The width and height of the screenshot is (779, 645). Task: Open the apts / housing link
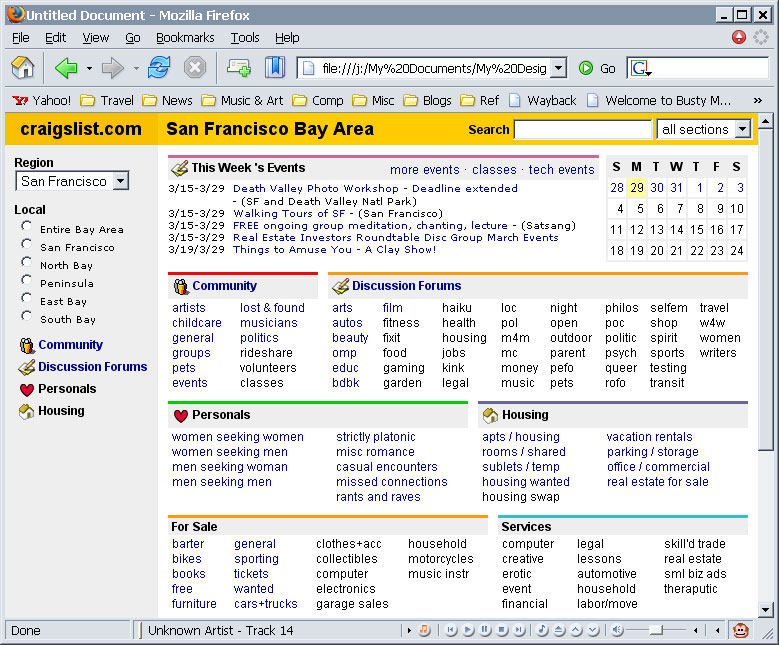click(x=521, y=437)
